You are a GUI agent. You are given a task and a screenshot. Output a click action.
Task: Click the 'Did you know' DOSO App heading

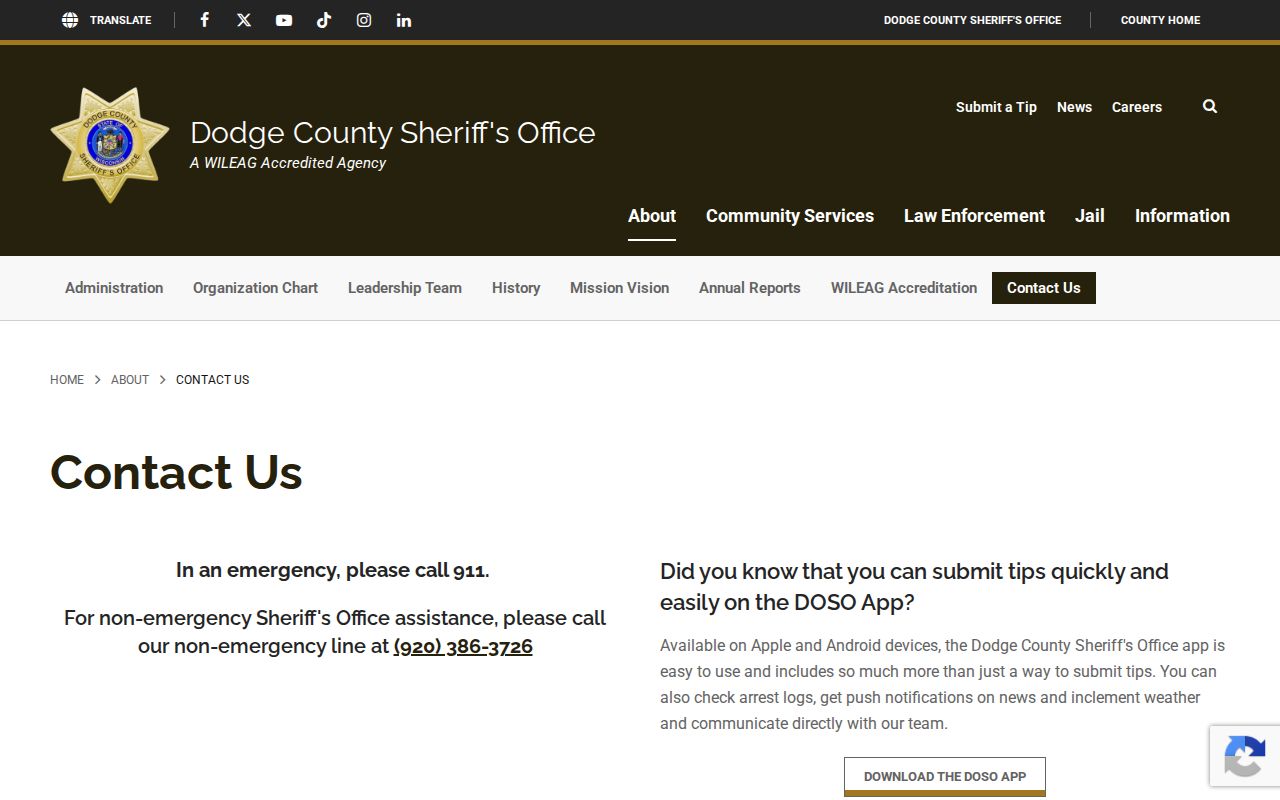pyautogui.click(x=914, y=587)
